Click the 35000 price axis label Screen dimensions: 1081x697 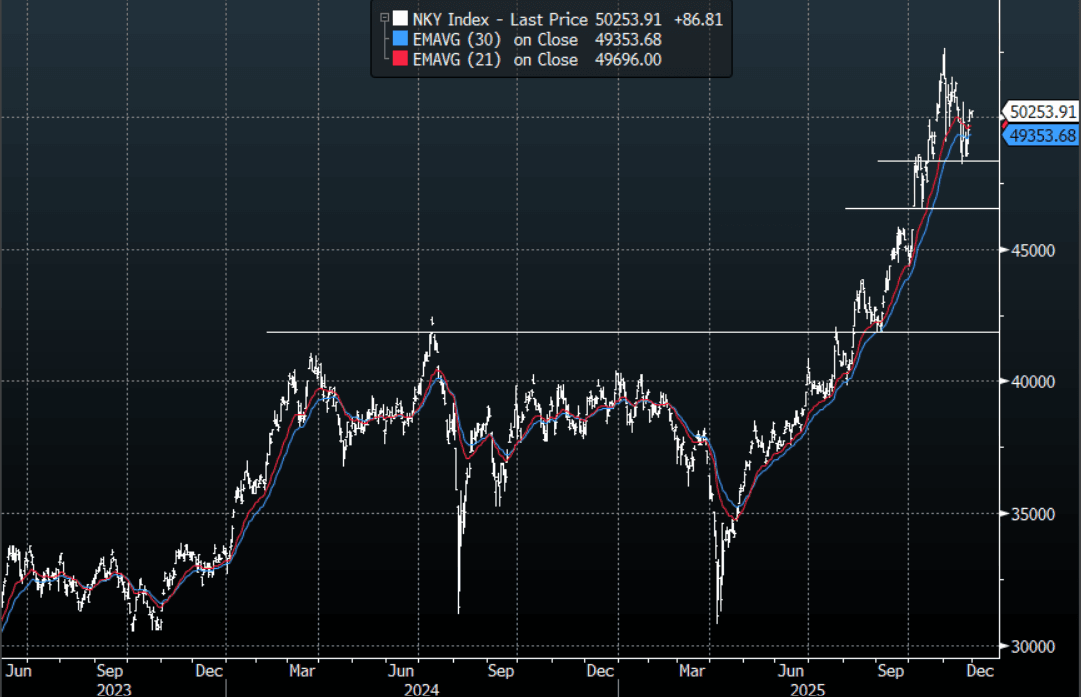pos(1030,514)
